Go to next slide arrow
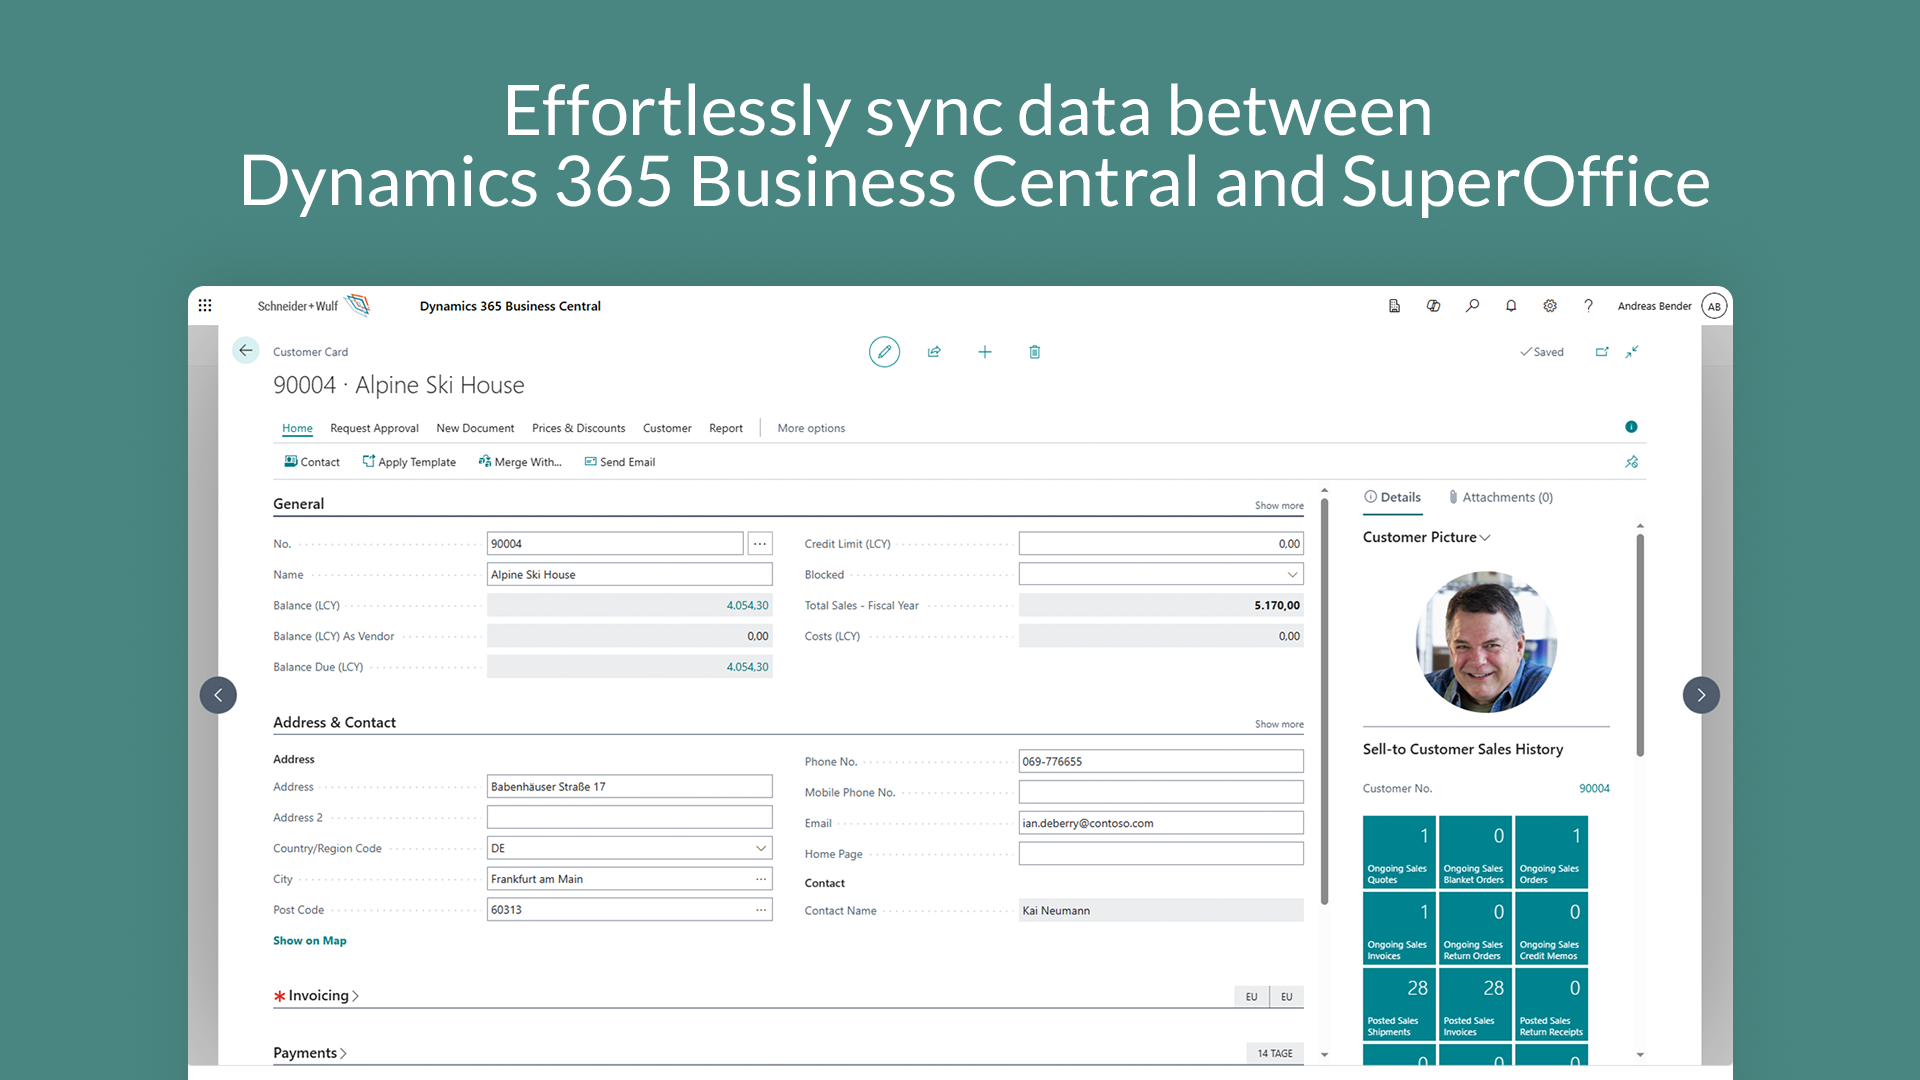The image size is (1920, 1080). [1701, 695]
